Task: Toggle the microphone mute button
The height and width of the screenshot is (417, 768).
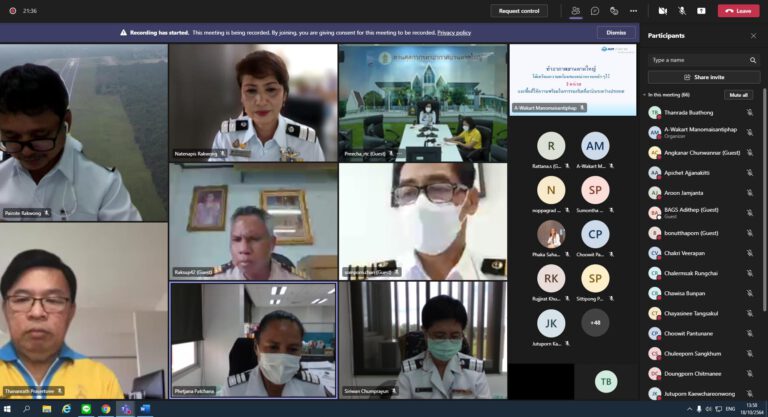Action: point(682,11)
